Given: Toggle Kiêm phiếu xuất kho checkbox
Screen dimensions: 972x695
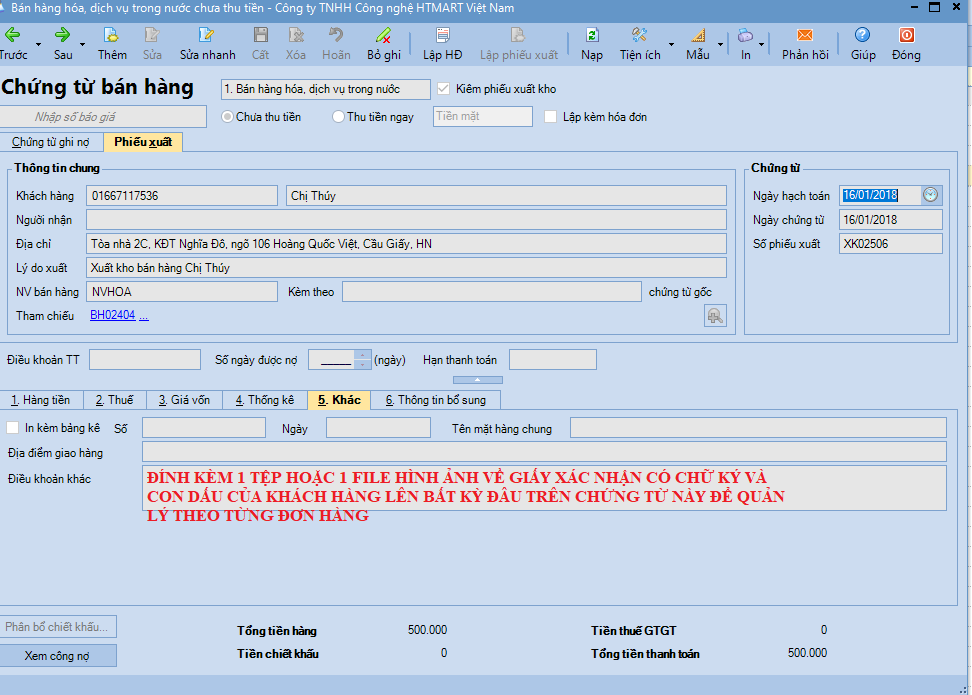Looking at the screenshot, I should click(x=445, y=89).
